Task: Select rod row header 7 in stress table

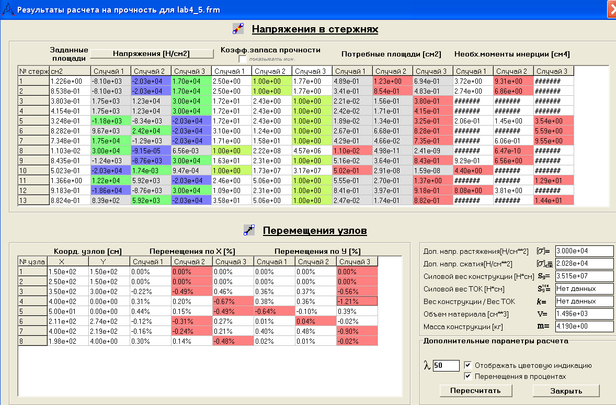Action: [x=33, y=141]
